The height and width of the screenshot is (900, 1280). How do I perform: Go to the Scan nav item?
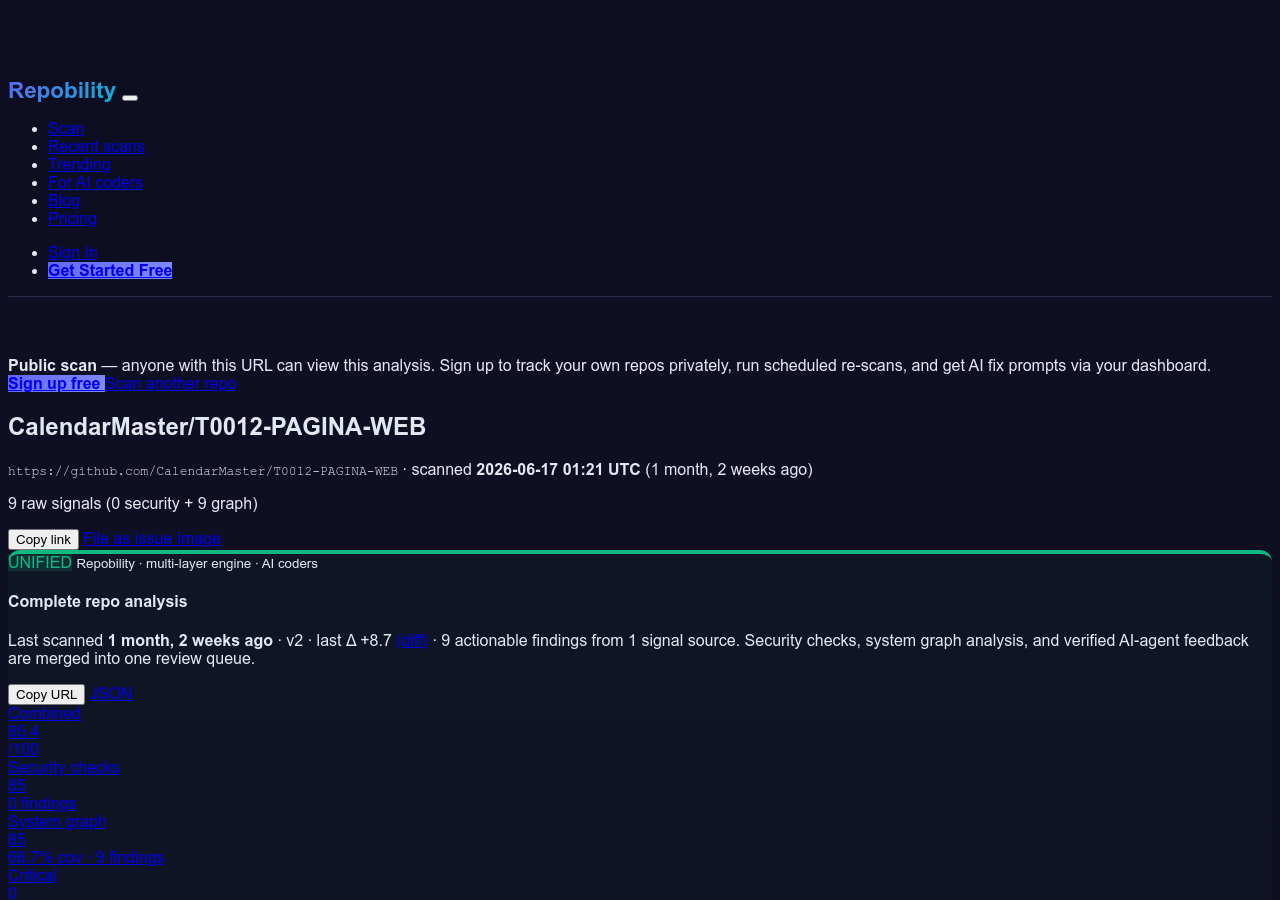click(x=66, y=128)
